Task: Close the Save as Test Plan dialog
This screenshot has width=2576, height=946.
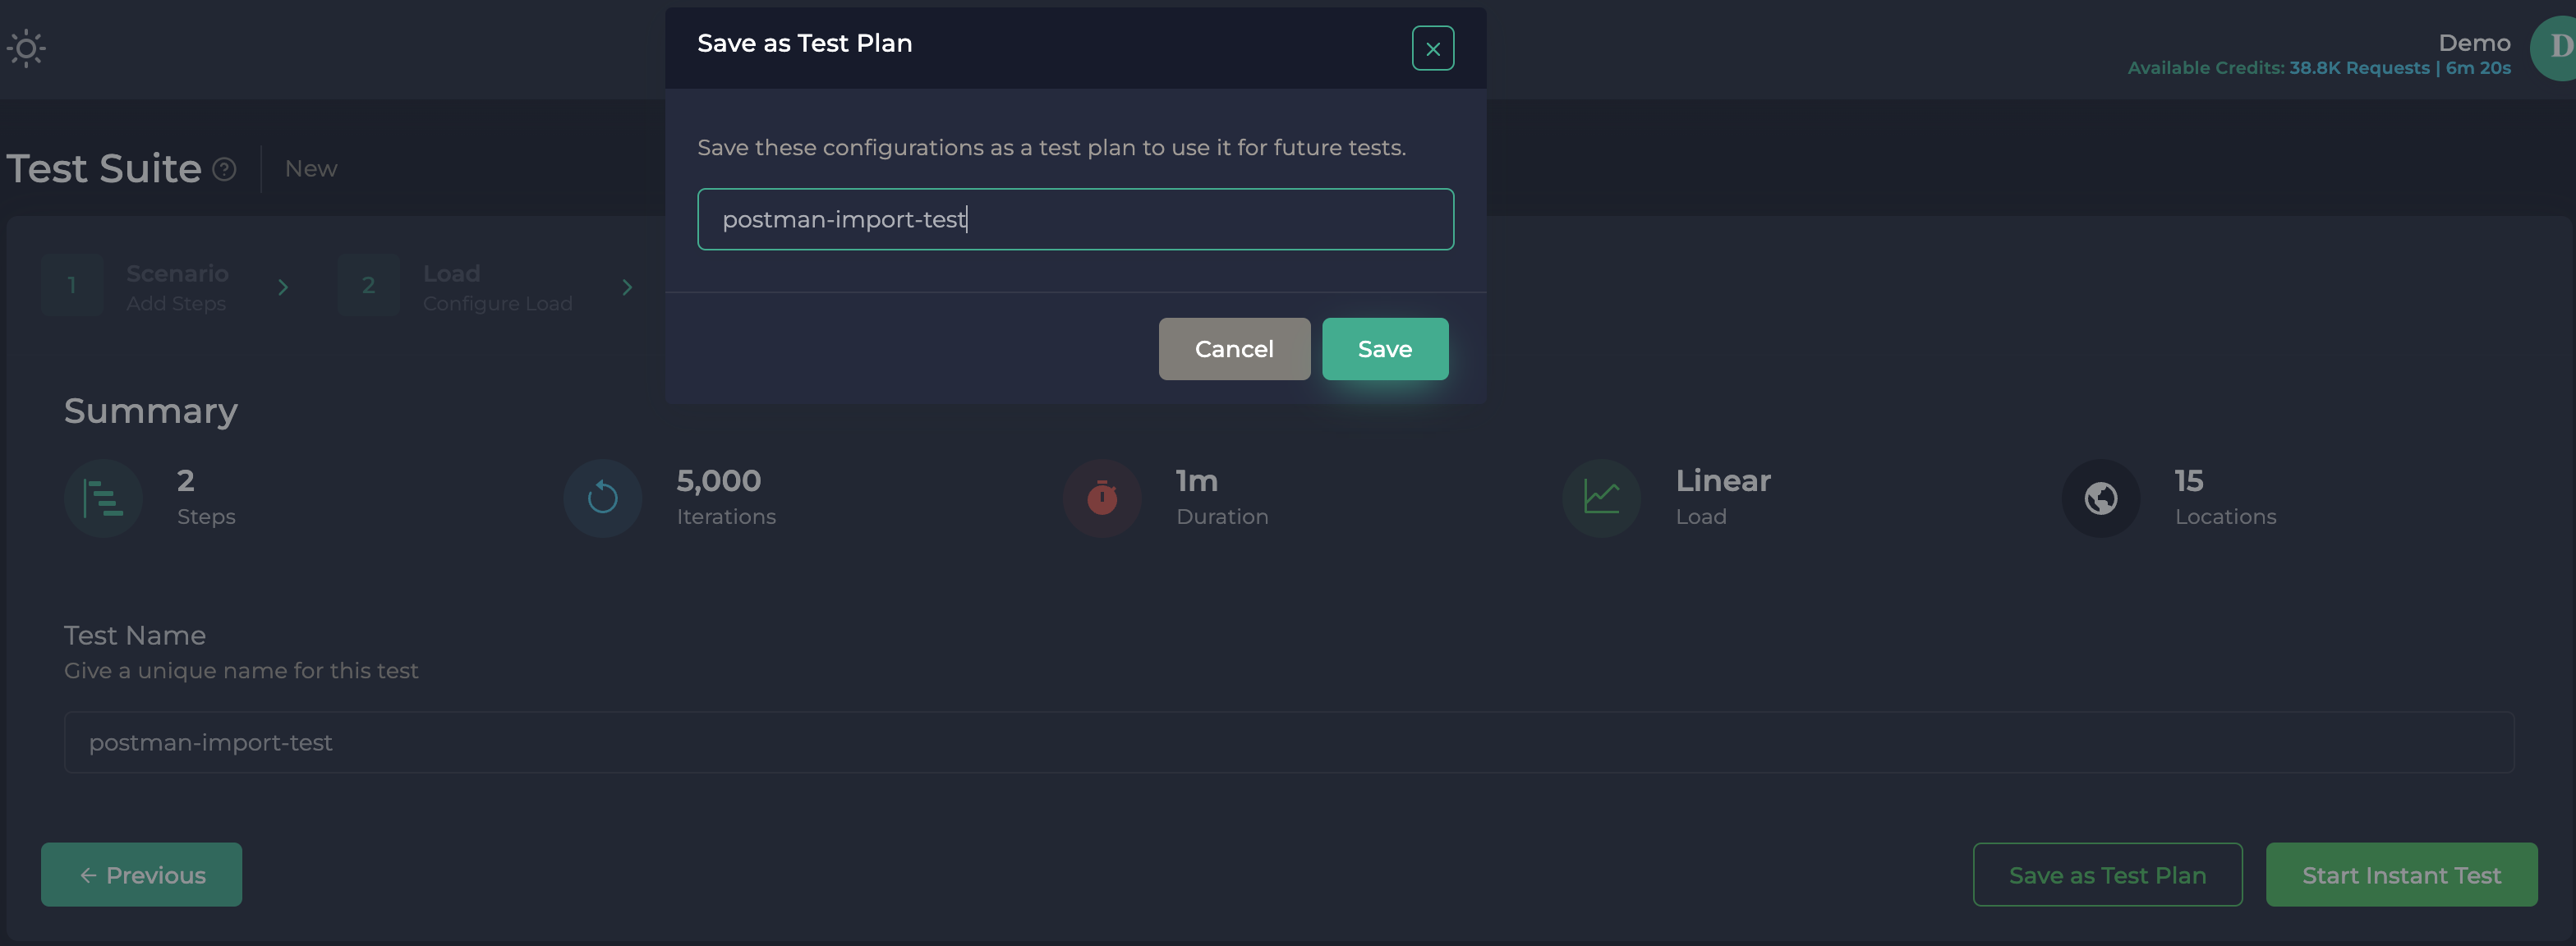Action: (x=1432, y=47)
